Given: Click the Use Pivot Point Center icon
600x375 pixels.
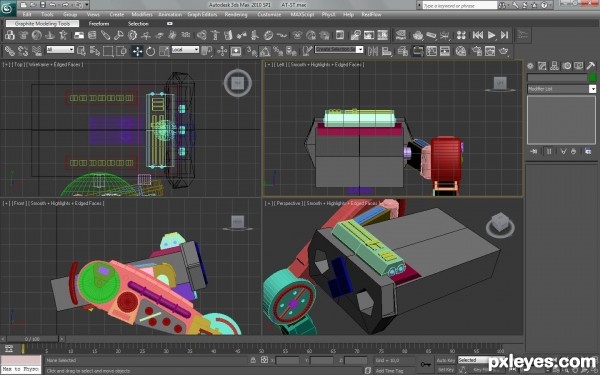Looking at the screenshot, I should 207,51.
